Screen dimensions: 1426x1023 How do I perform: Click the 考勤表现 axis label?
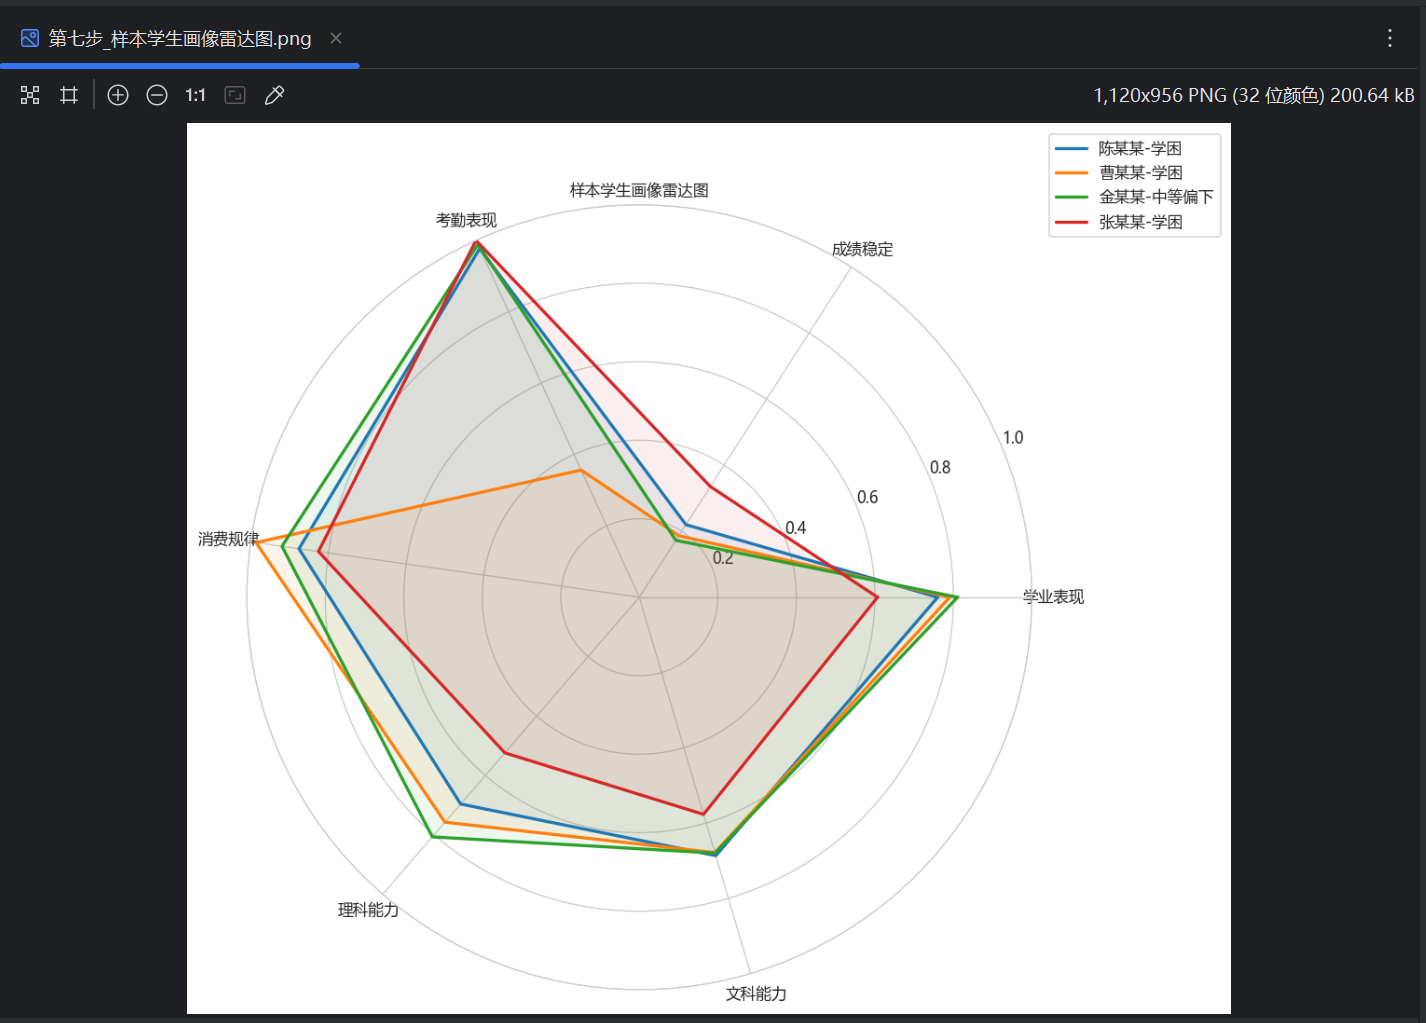tap(466, 220)
